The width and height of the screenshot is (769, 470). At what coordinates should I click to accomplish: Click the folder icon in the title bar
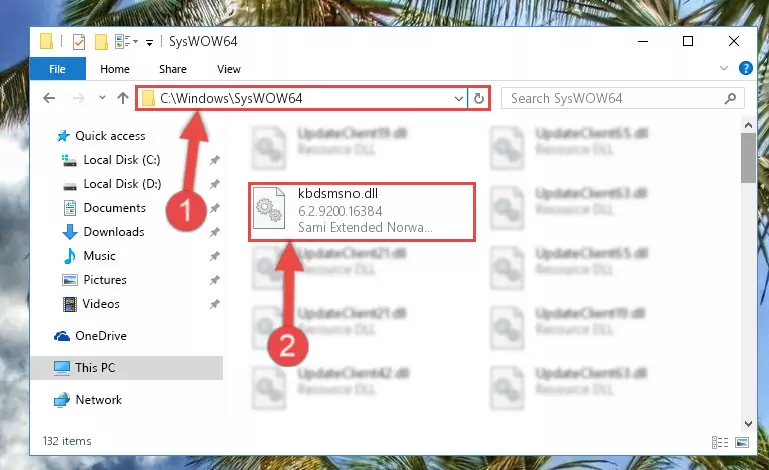pyautogui.click(x=46, y=41)
